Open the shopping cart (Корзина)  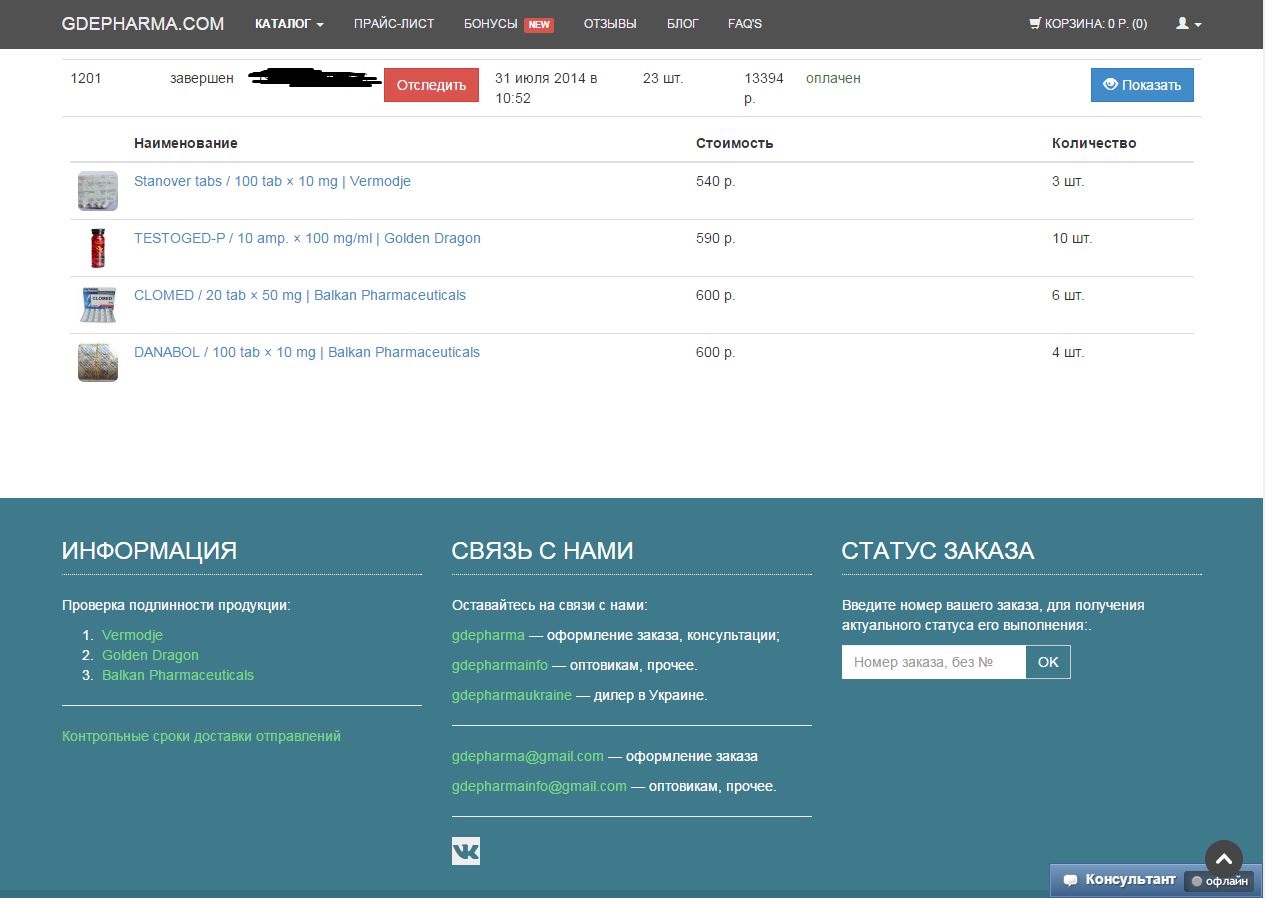tap(1088, 24)
